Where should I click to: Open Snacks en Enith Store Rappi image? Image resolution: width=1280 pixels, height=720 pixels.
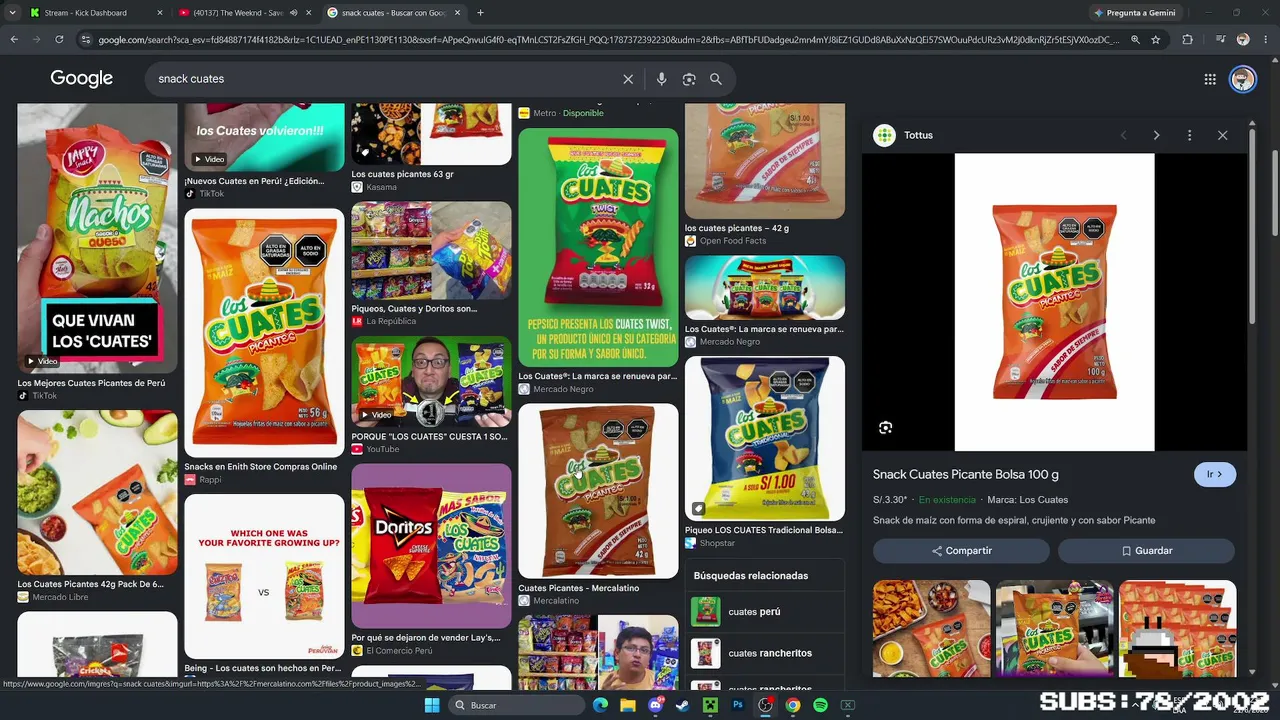264,333
